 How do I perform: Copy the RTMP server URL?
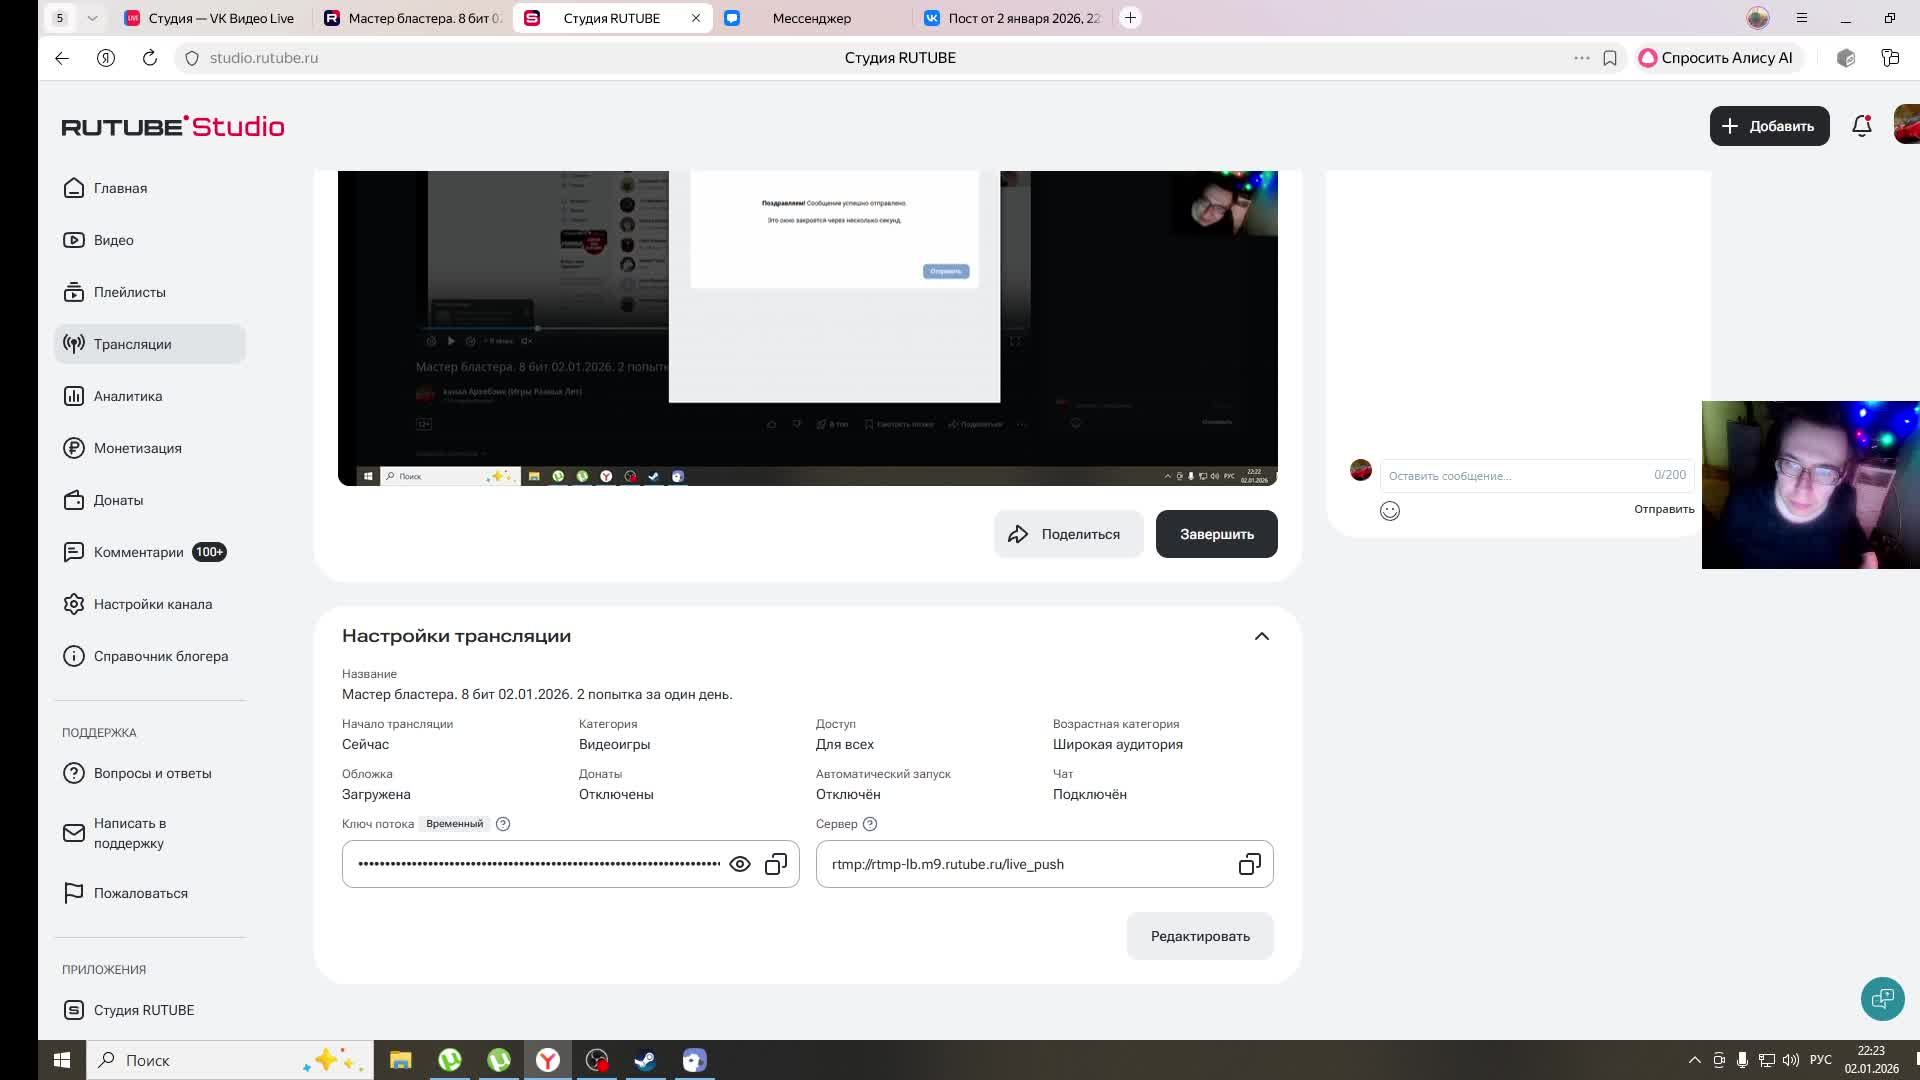pyautogui.click(x=1249, y=864)
